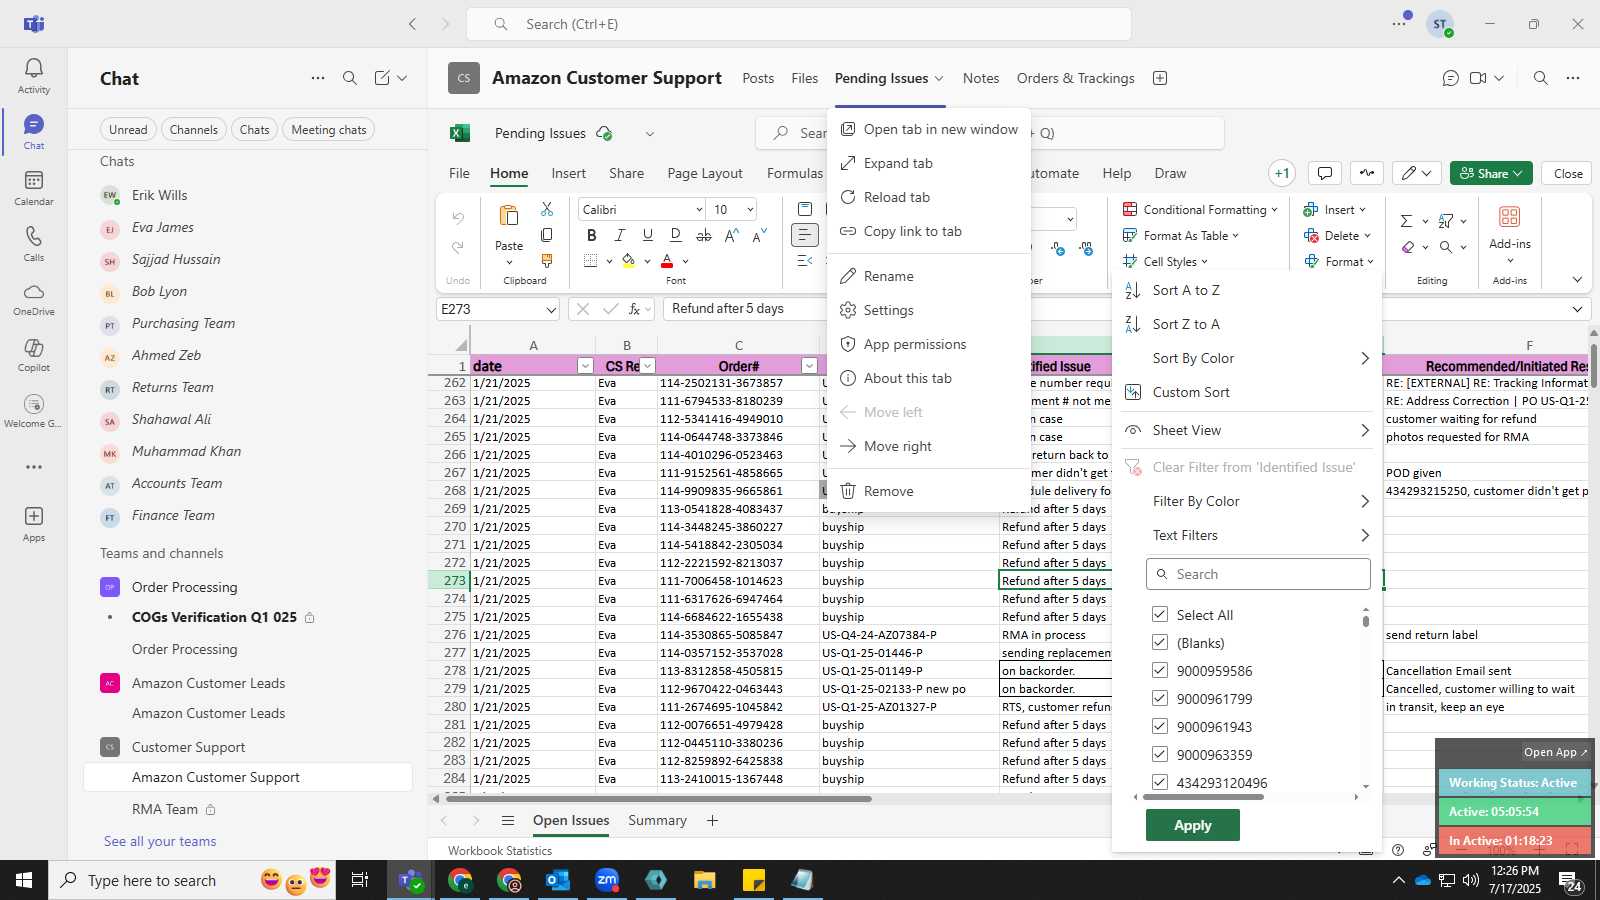The image size is (1600, 900).
Task: Apply Strikethrough formatting
Action: (x=704, y=235)
